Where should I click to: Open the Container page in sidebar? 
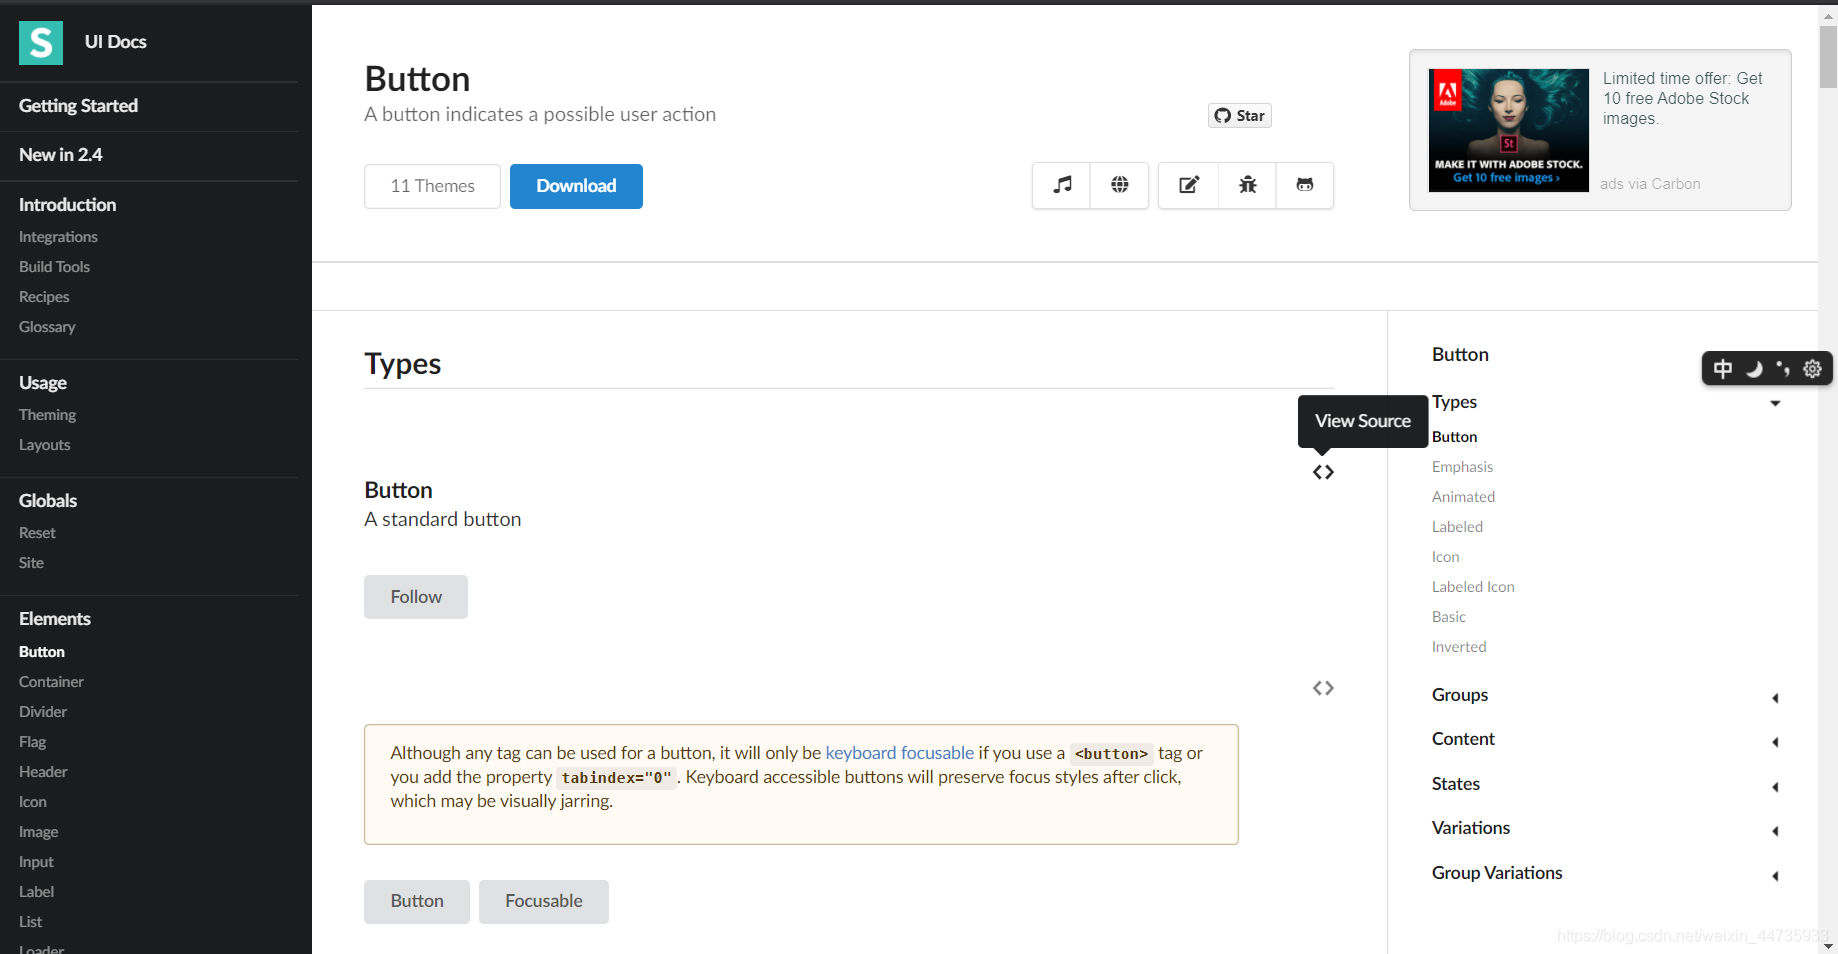pyautogui.click(x=51, y=682)
